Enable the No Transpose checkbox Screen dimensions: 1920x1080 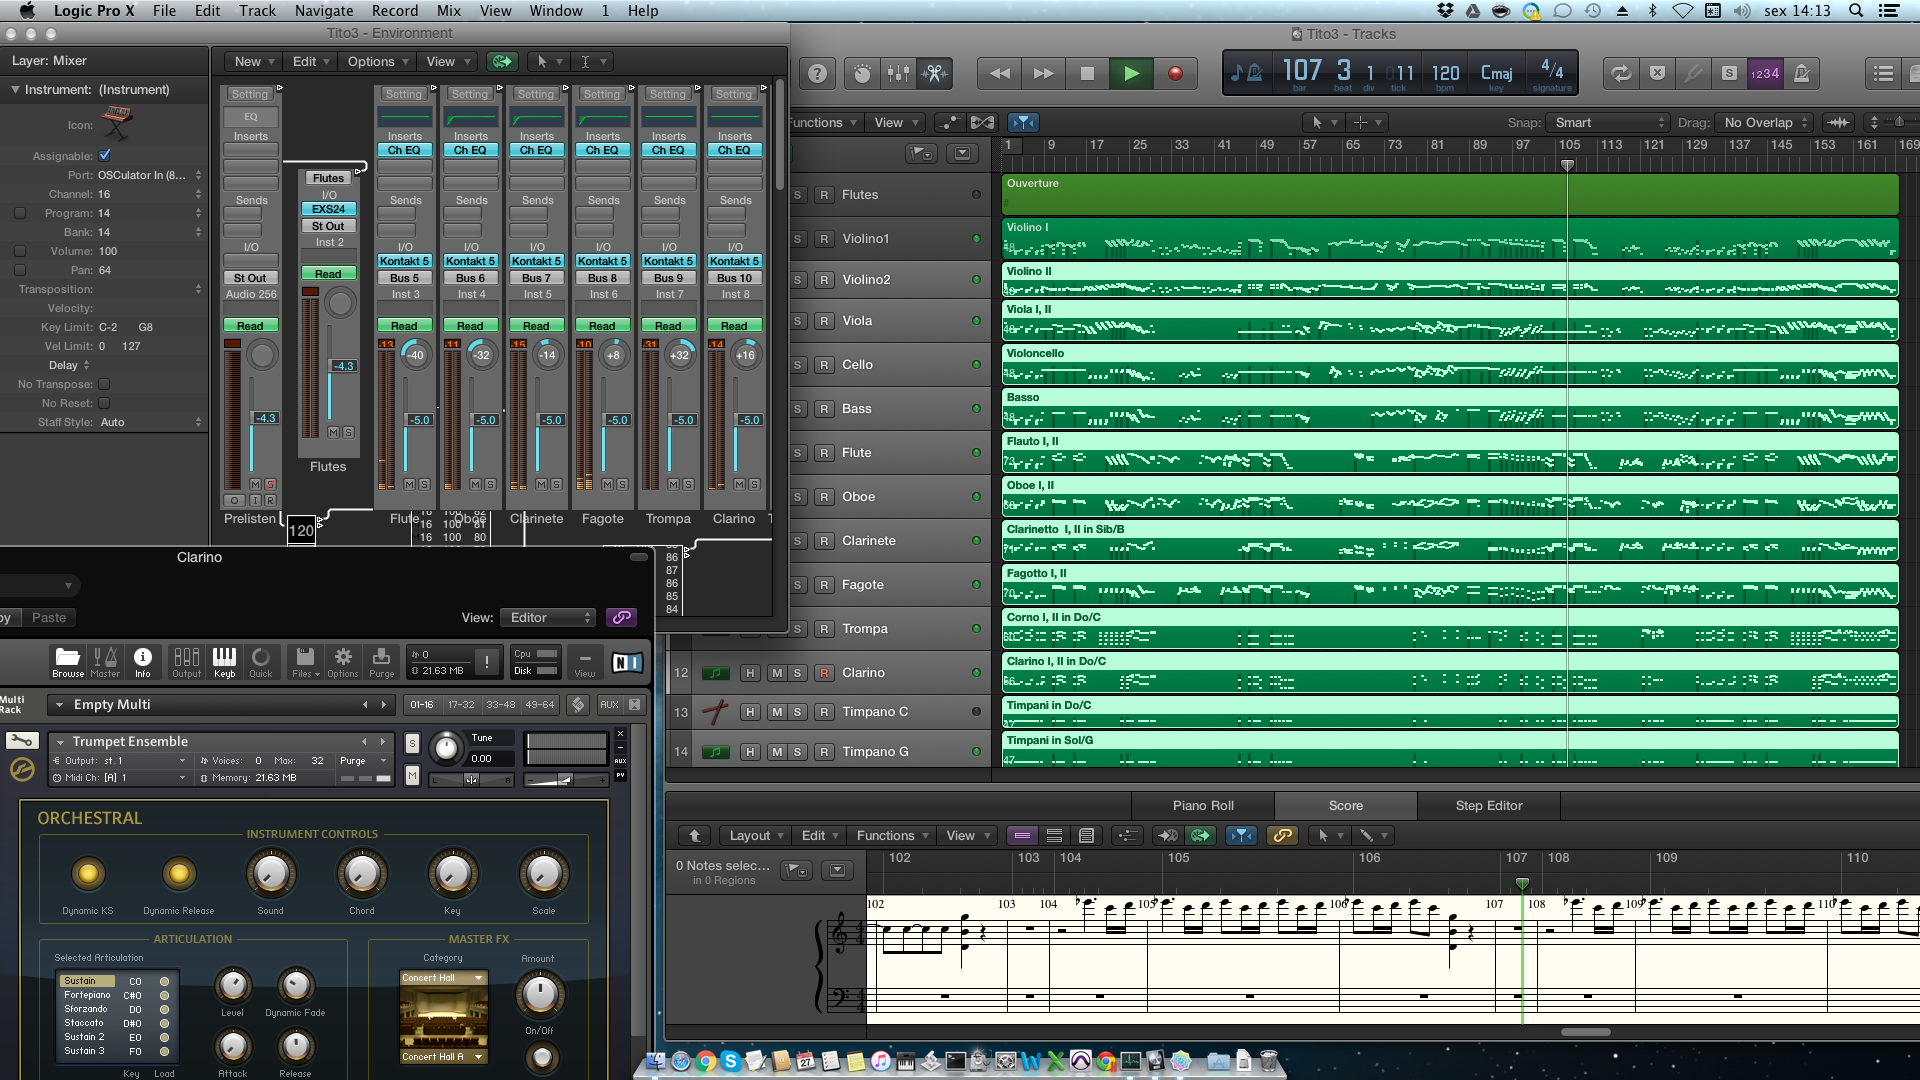(x=104, y=384)
